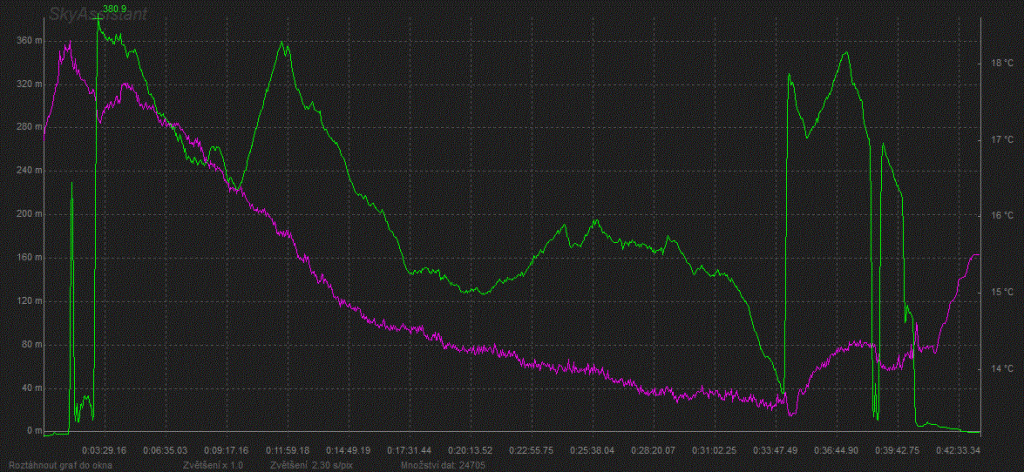
Task: Click the 16 °C temperature axis label
Action: (x=1002, y=215)
